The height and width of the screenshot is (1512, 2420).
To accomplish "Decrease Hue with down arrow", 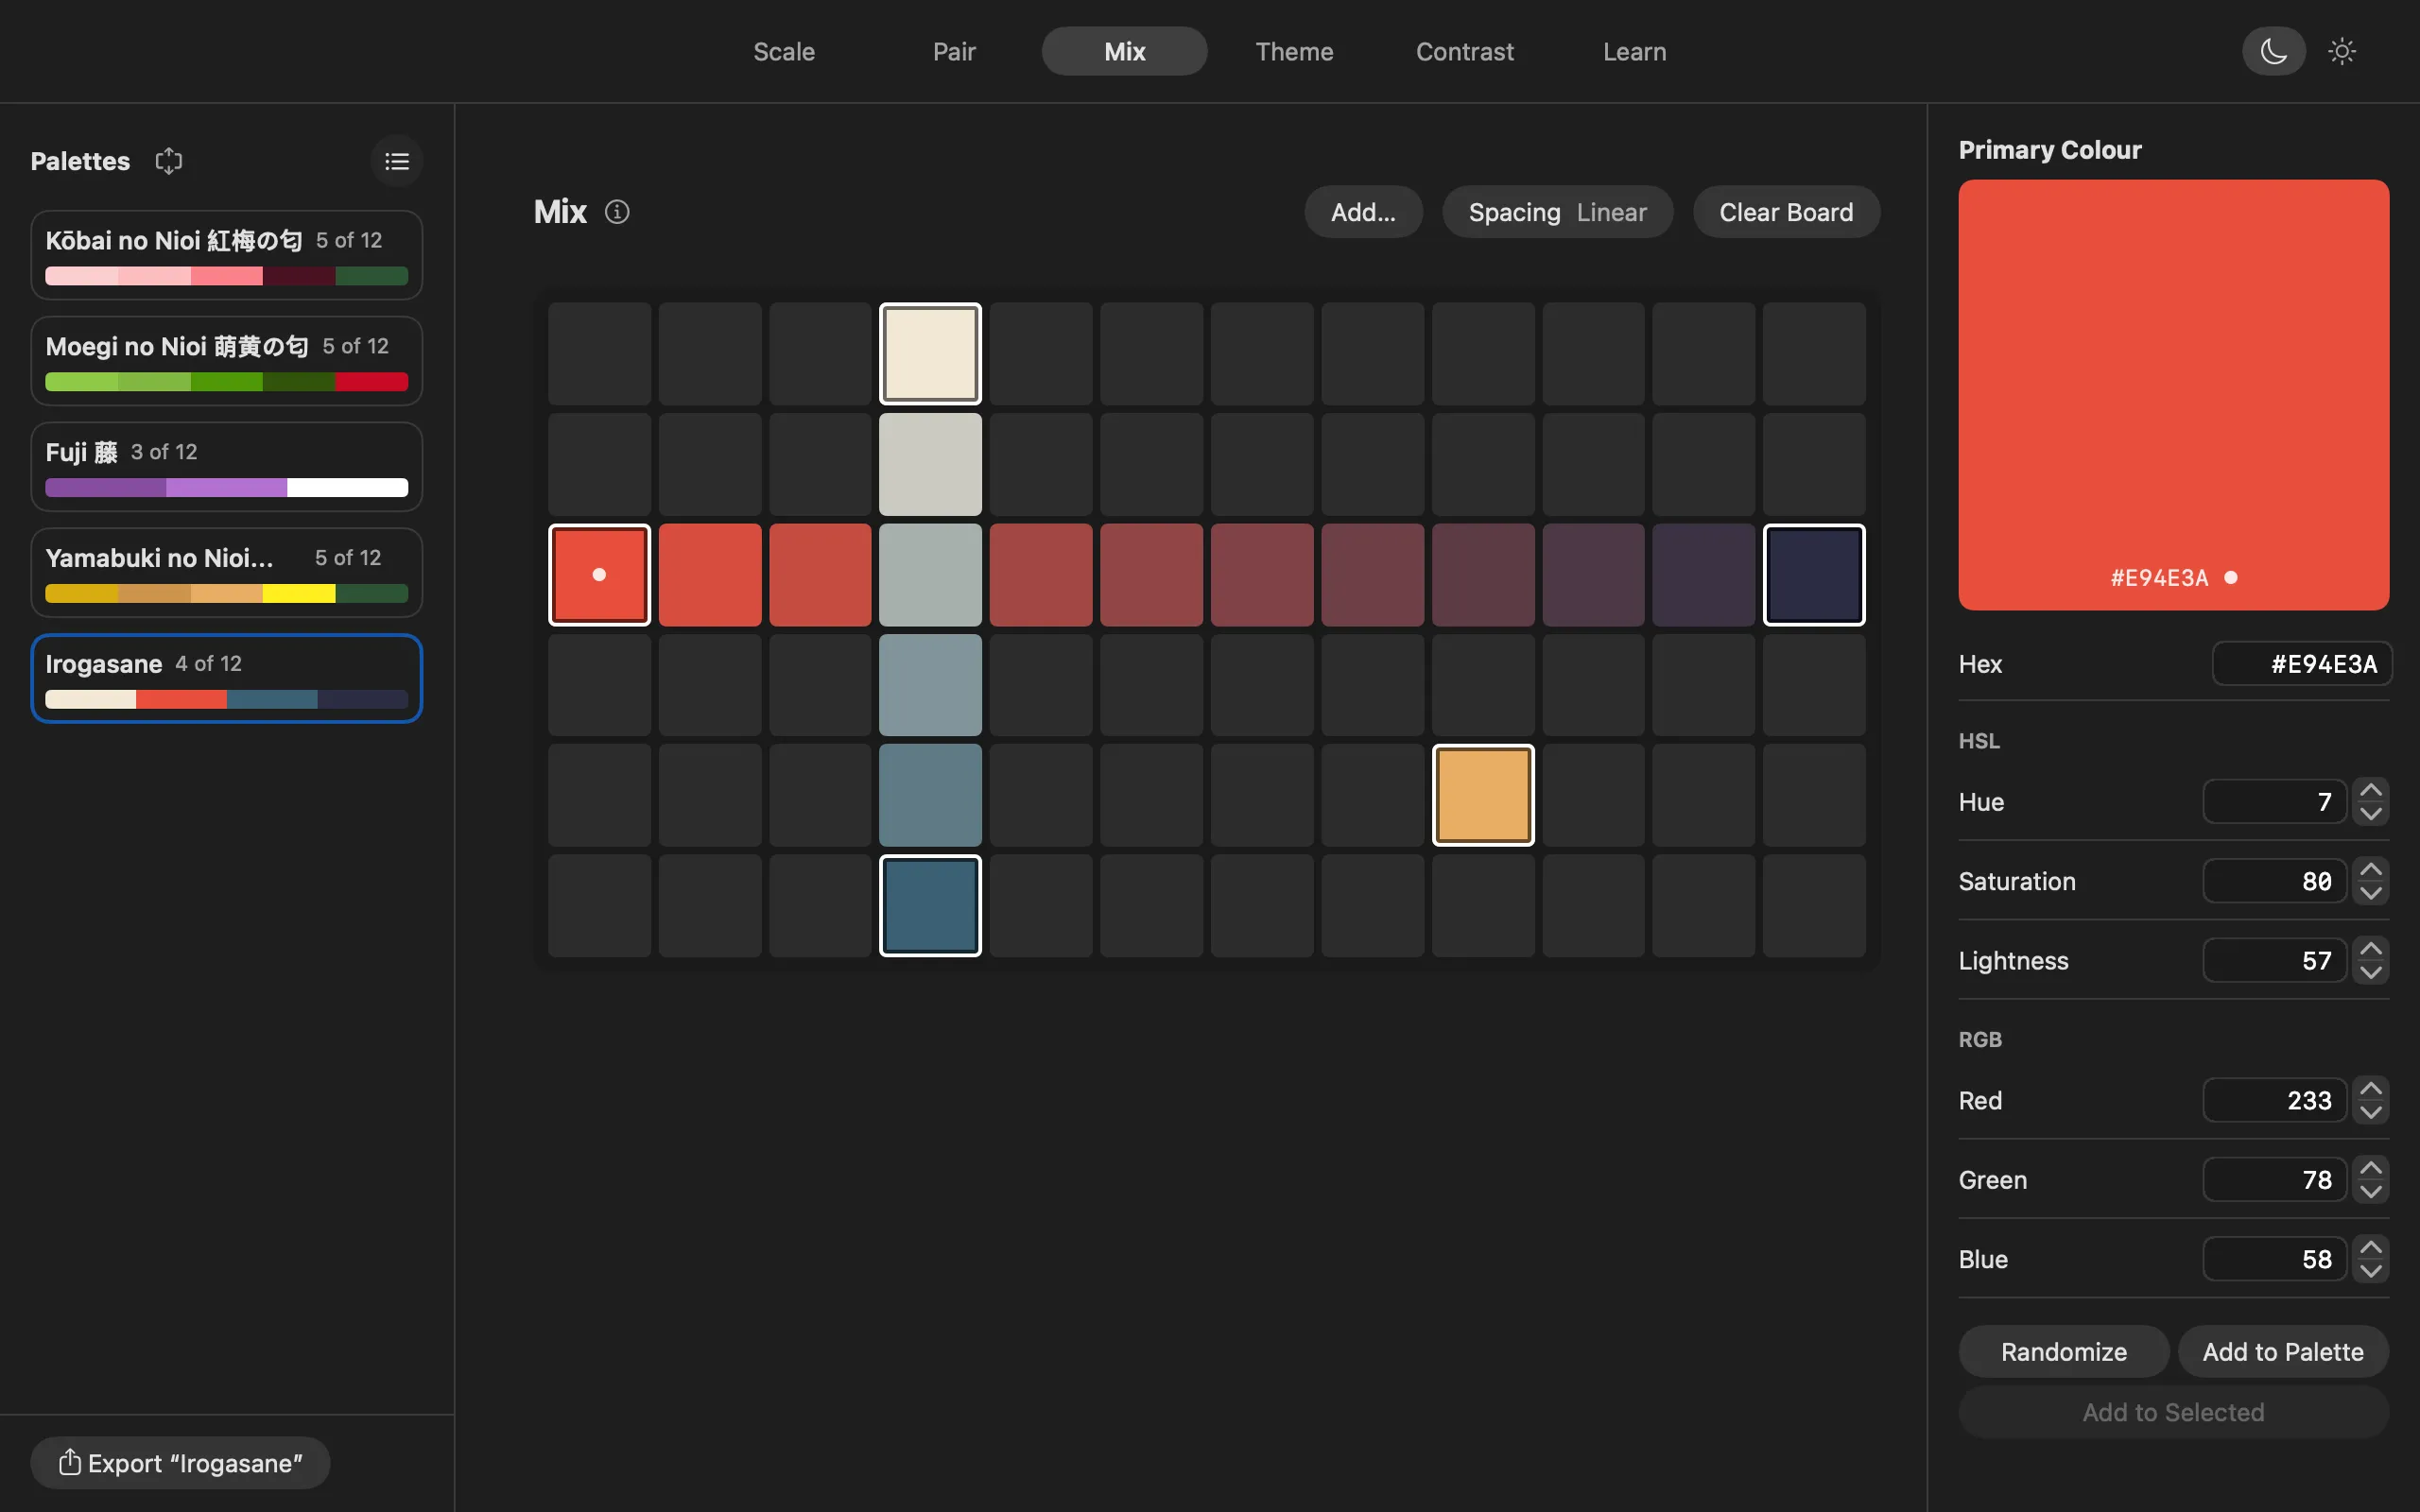I will [2371, 814].
